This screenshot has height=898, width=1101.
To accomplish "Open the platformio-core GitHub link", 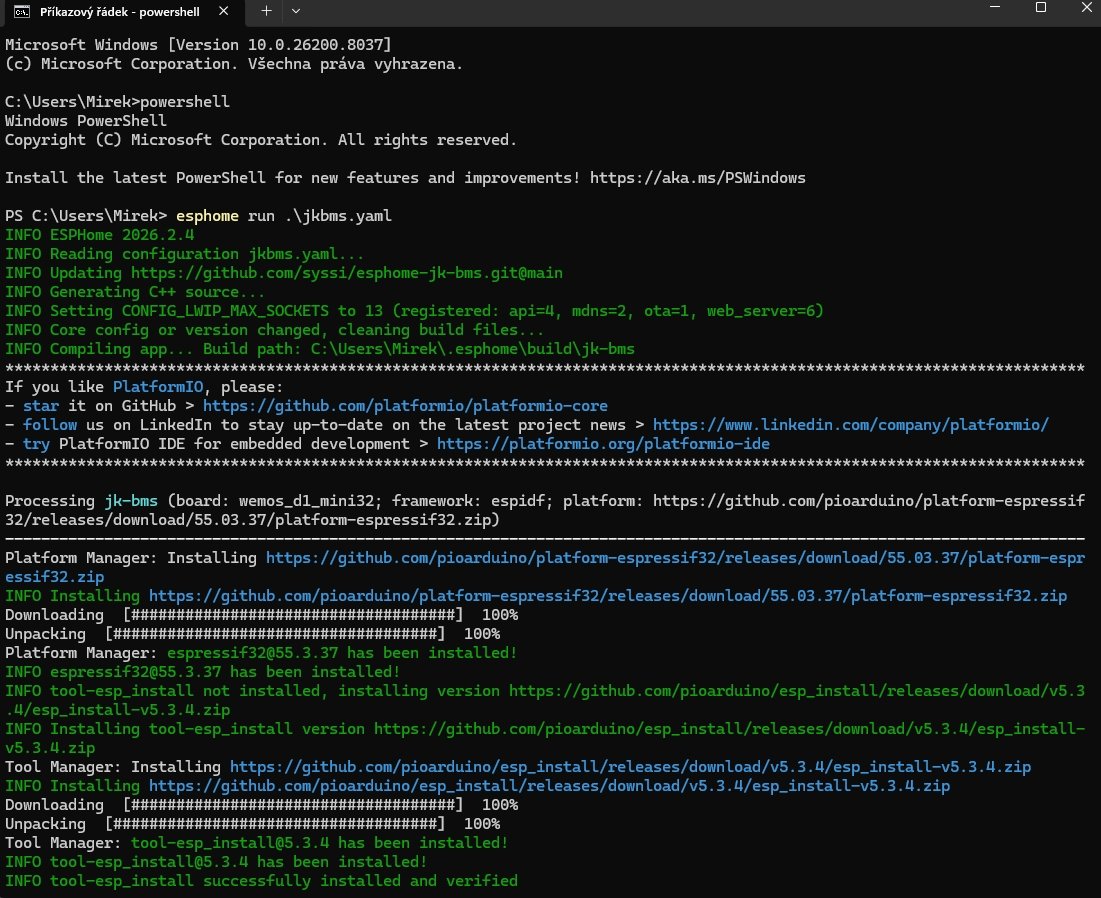I will click(405, 406).
